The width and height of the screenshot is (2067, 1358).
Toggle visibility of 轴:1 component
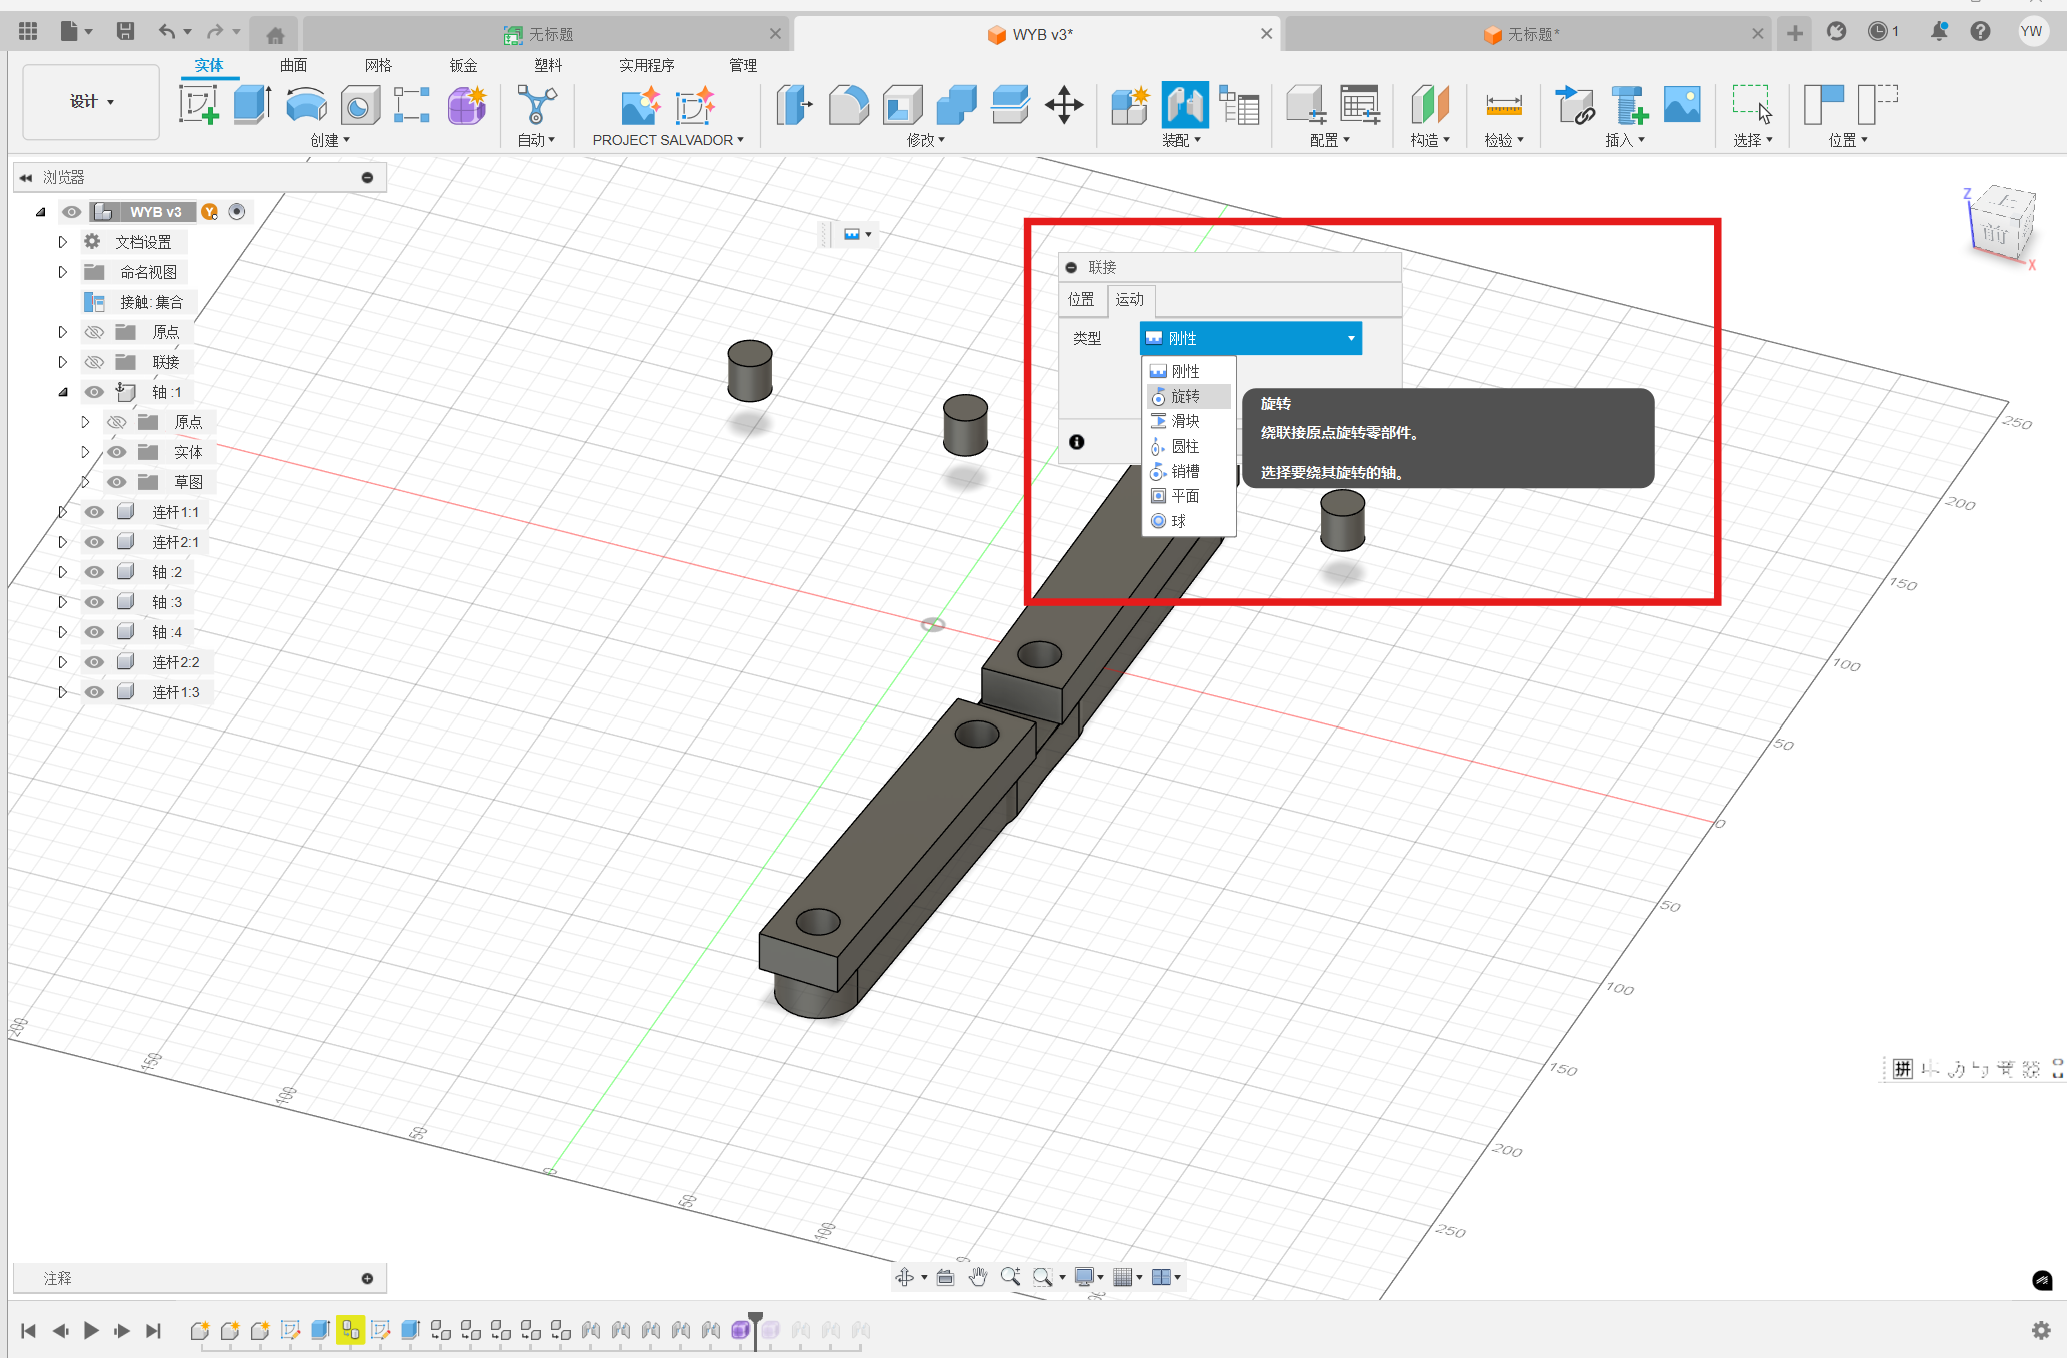(x=94, y=392)
